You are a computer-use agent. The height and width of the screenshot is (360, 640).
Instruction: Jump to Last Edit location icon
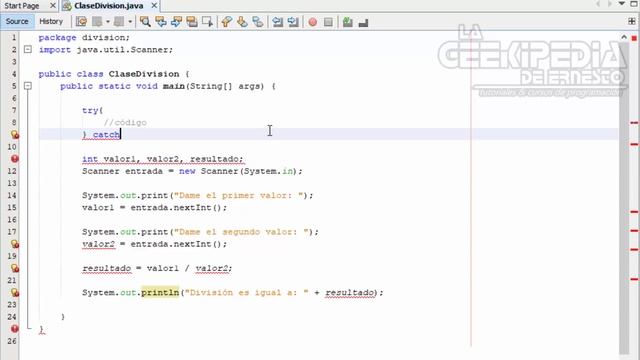point(81,22)
